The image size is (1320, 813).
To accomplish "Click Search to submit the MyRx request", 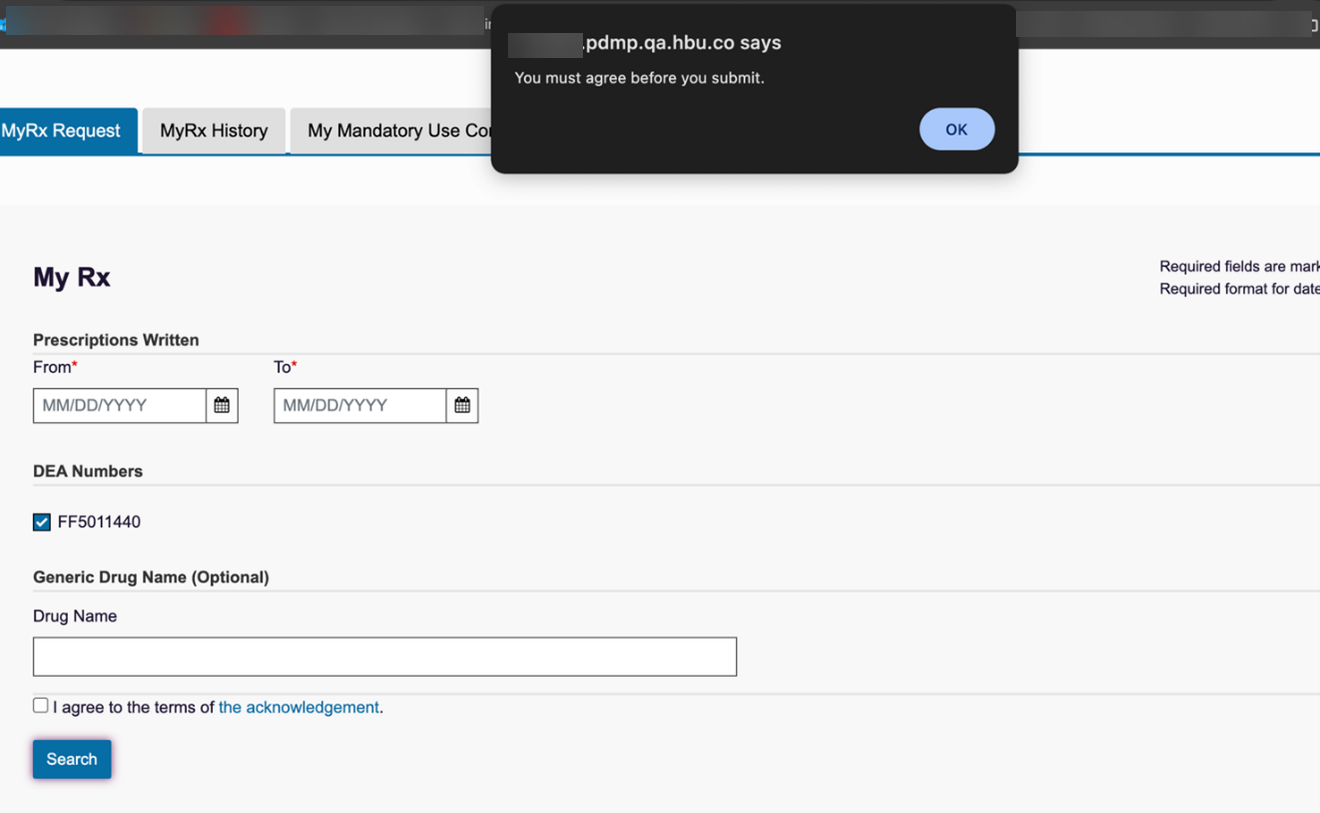I will [71, 759].
